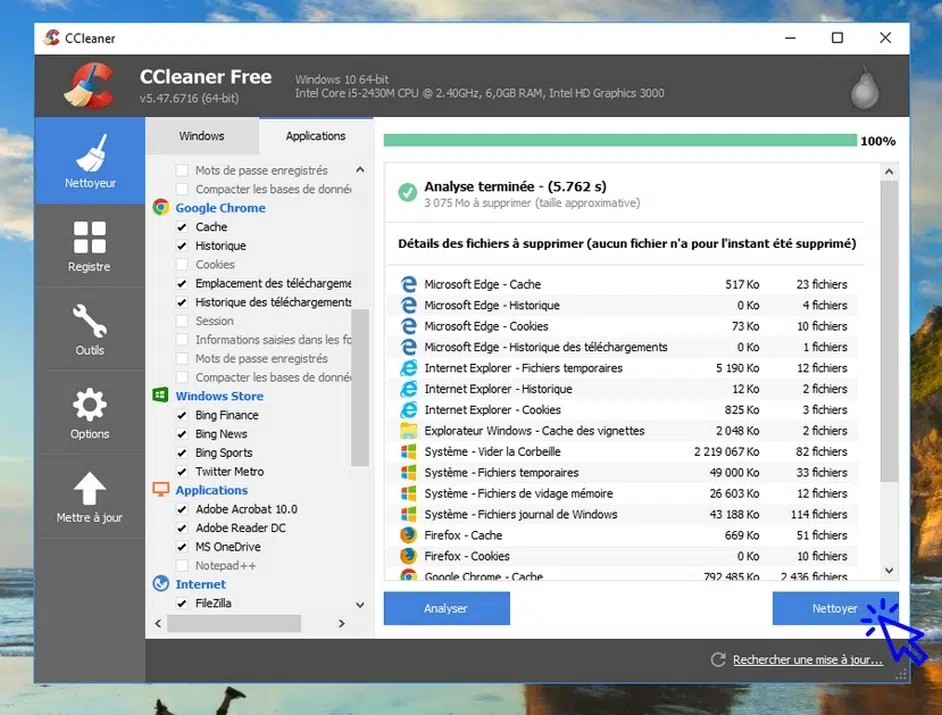This screenshot has height=715, width=942.
Task: Click the Firefox - Cookies icon
Action: pos(409,556)
